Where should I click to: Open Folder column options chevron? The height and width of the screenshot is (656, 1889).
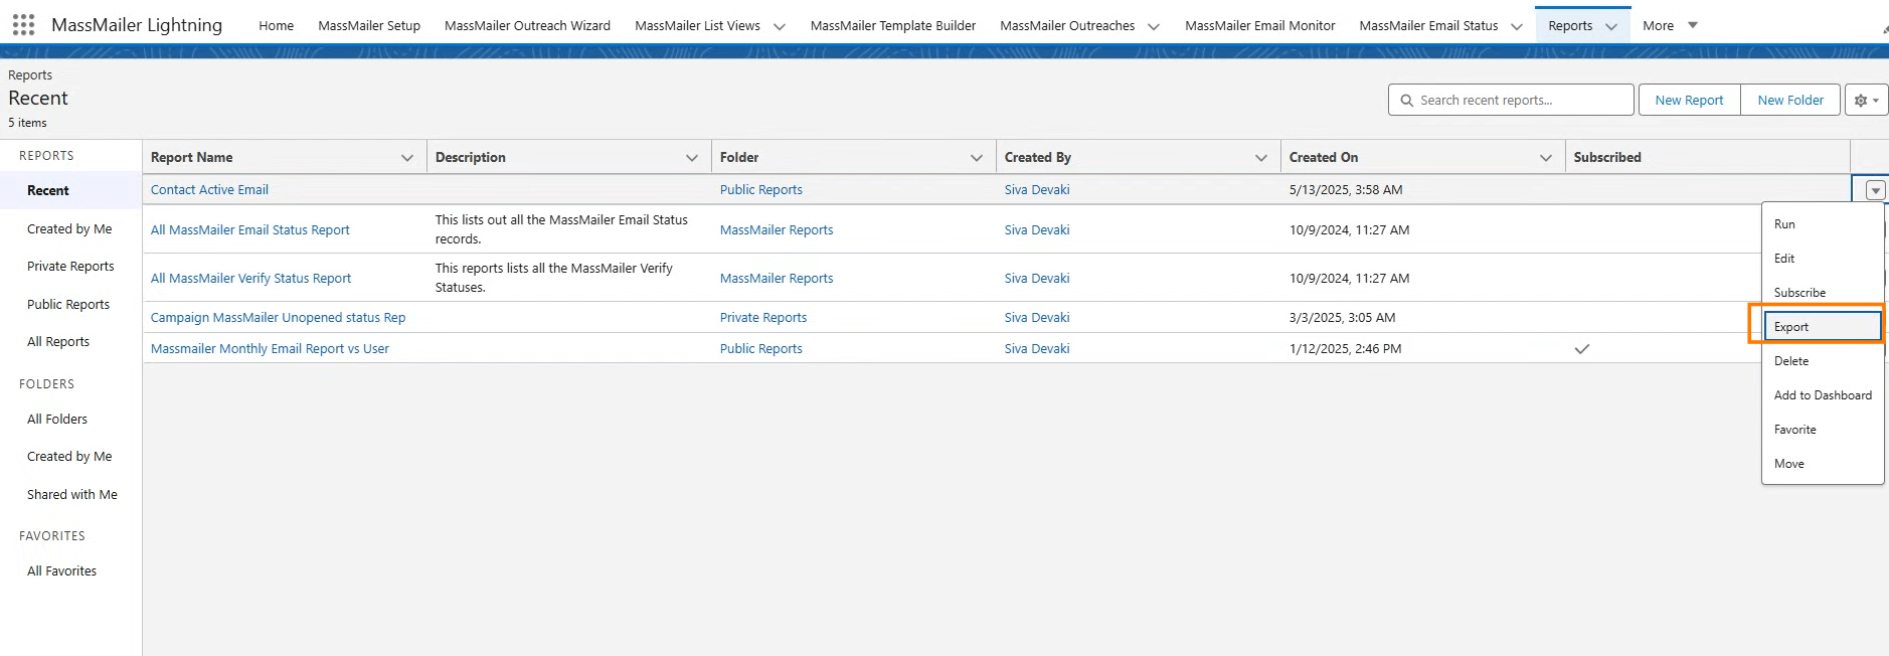tap(976, 158)
